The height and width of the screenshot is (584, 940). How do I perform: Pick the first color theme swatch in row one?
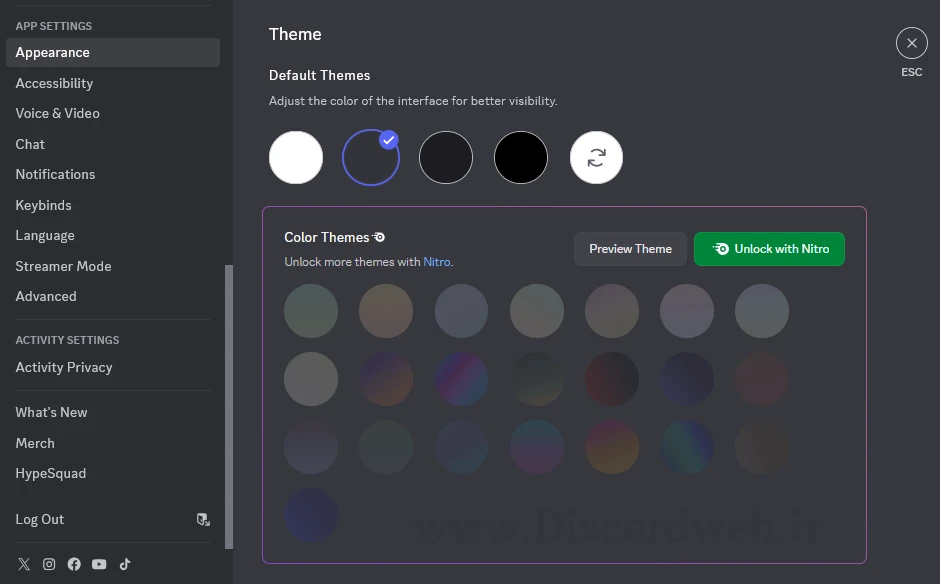(x=311, y=311)
